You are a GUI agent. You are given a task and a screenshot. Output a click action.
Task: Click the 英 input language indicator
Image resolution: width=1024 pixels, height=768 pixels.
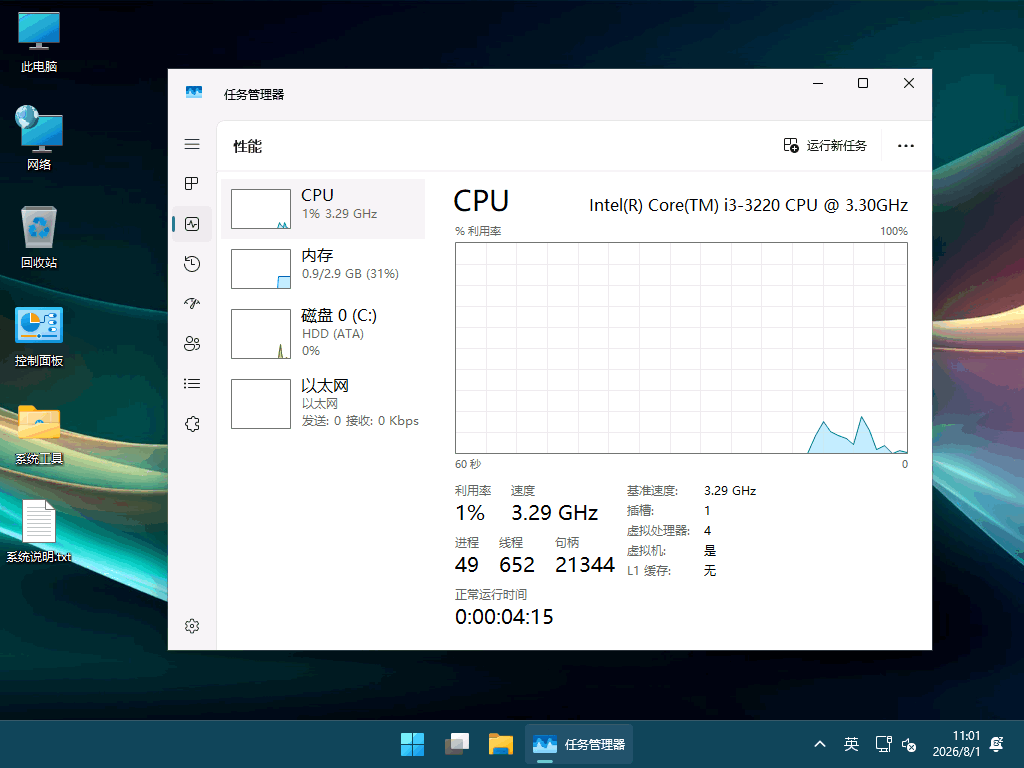(x=851, y=744)
